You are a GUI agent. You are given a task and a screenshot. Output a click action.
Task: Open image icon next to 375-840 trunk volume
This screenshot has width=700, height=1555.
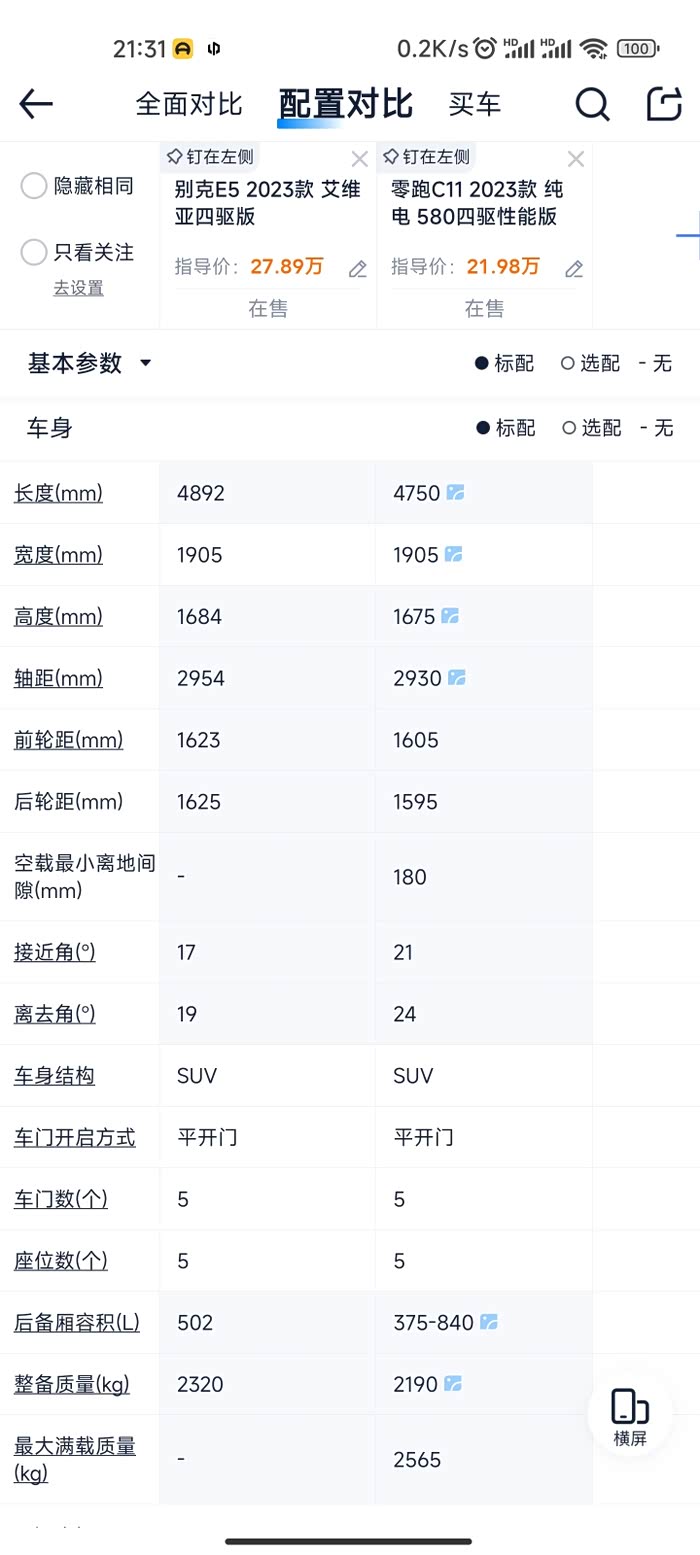489,1322
